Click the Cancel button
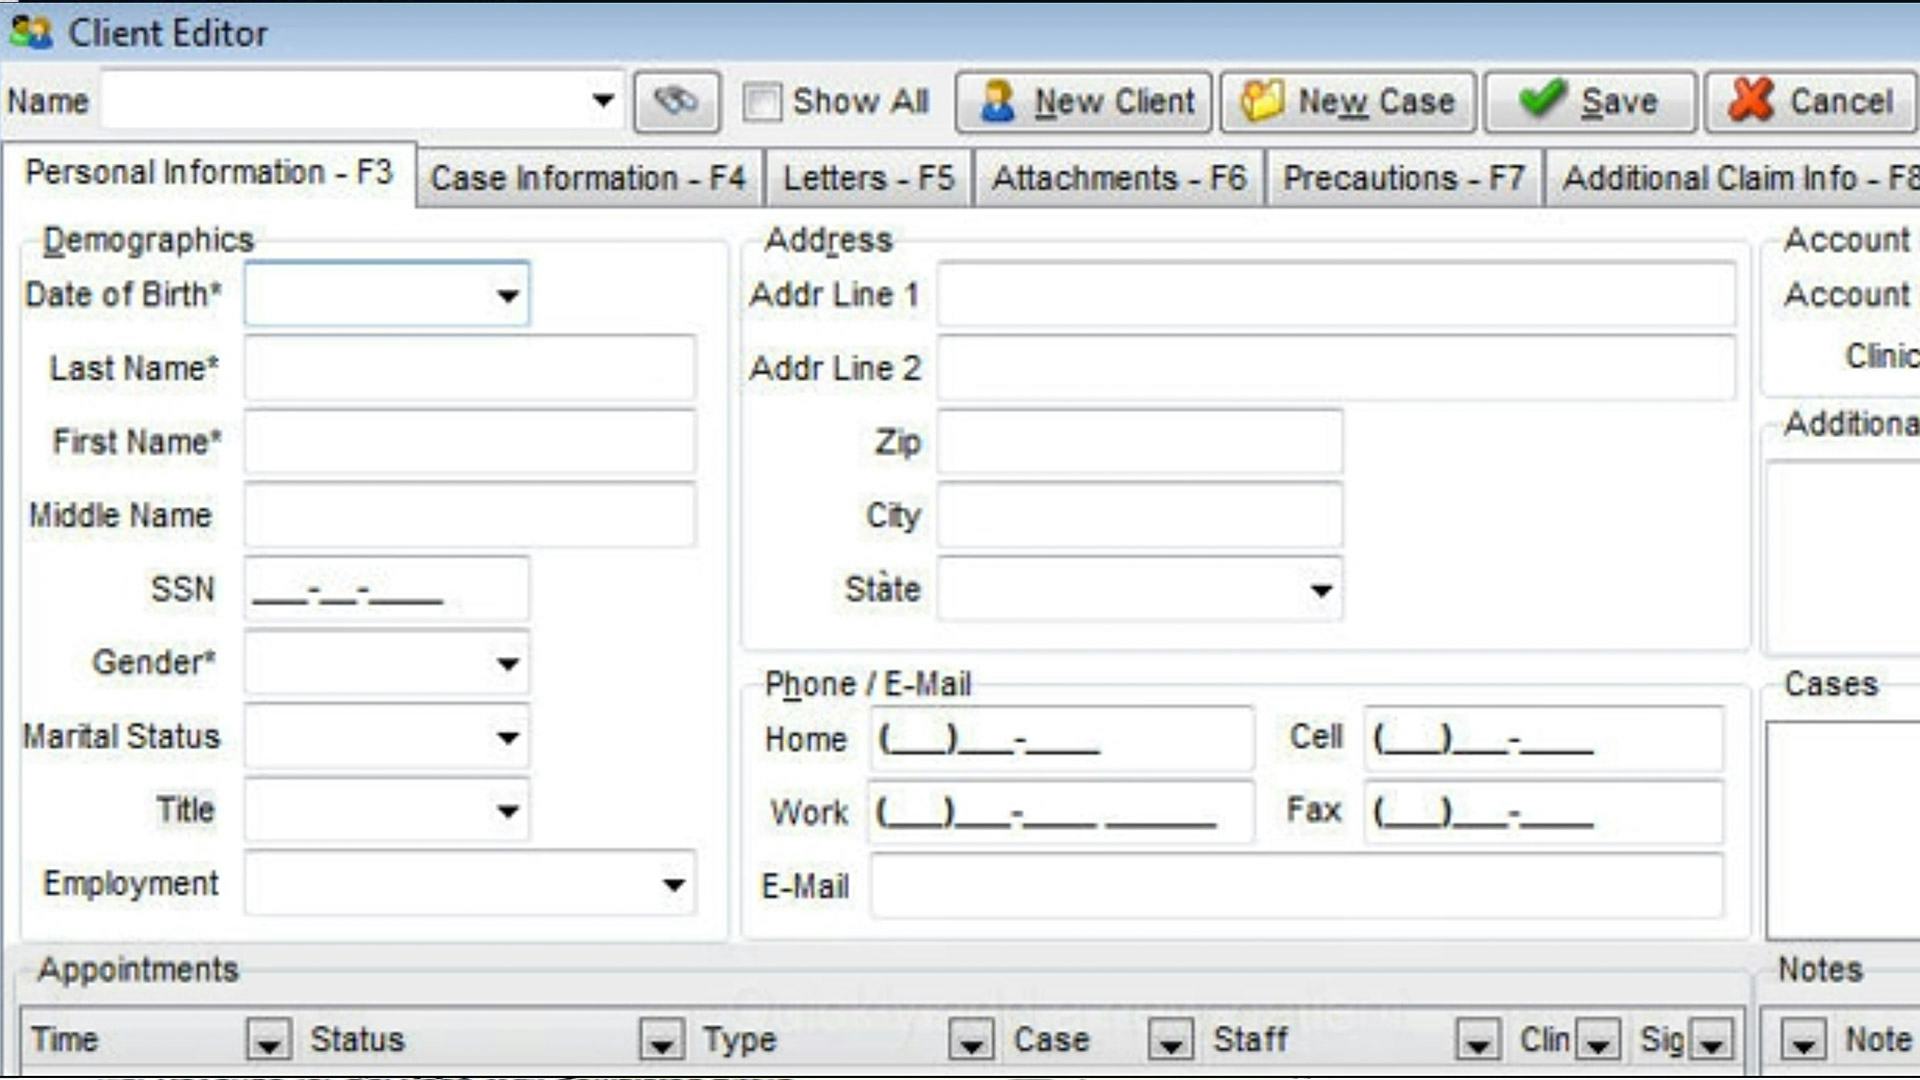This screenshot has width=1920, height=1080. coord(1811,101)
